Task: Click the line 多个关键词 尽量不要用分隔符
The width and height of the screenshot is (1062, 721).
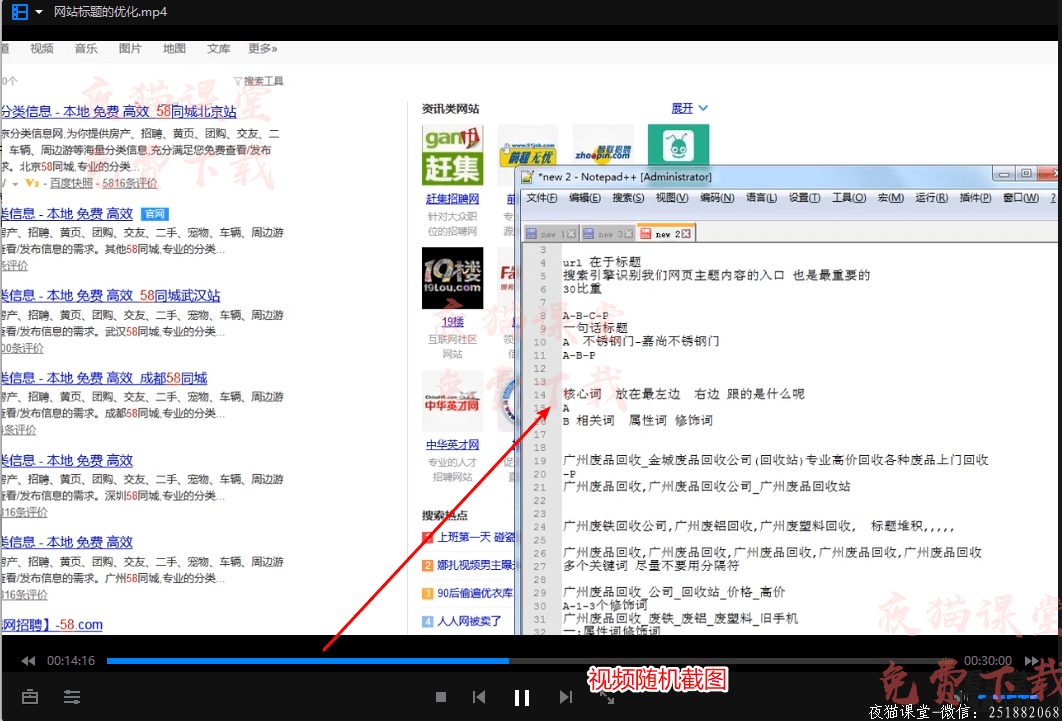Action: pos(651,566)
